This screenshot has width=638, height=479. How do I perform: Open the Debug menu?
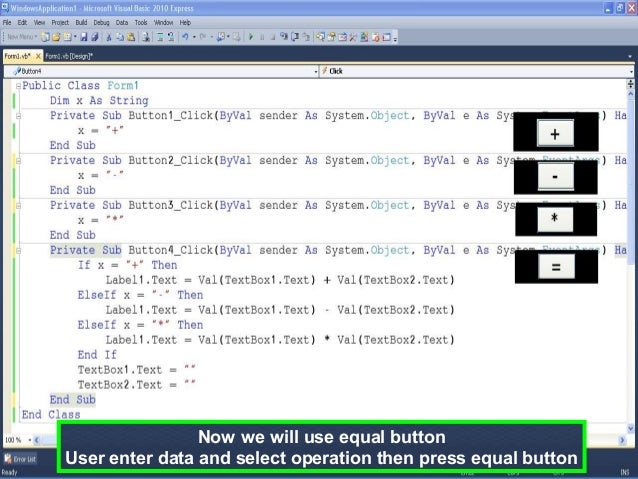pos(101,23)
